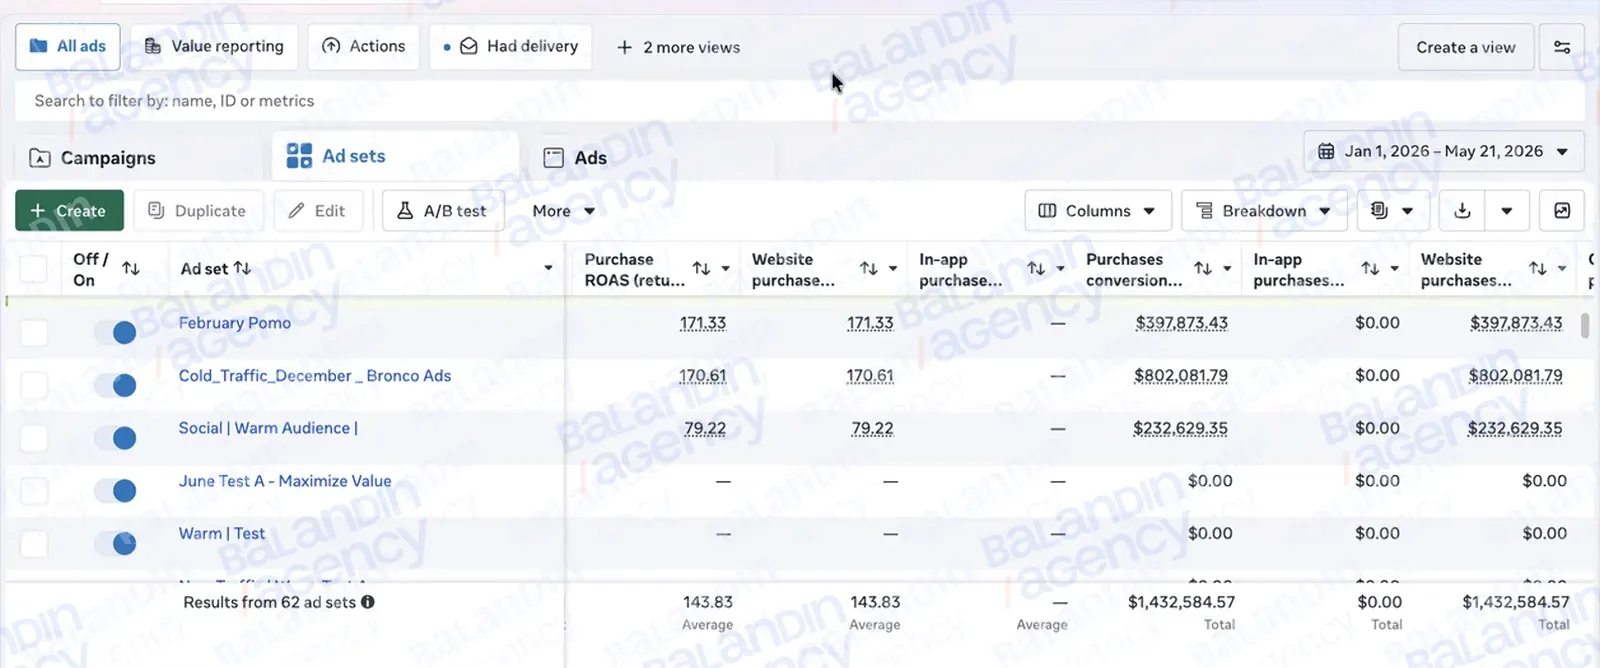Sort by the Off / On column arrows
Viewport: 1600px width, 668px height.
(x=131, y=268)
